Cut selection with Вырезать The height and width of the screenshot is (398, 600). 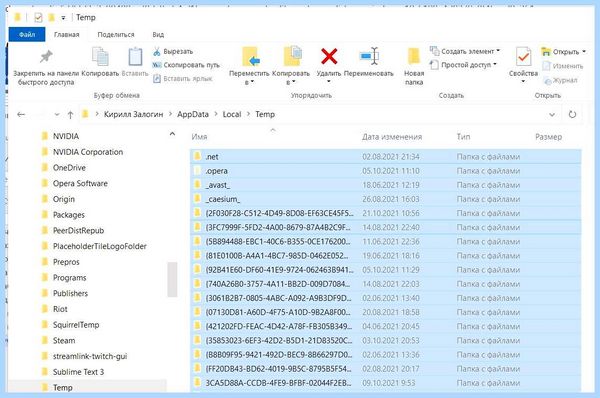173,52
